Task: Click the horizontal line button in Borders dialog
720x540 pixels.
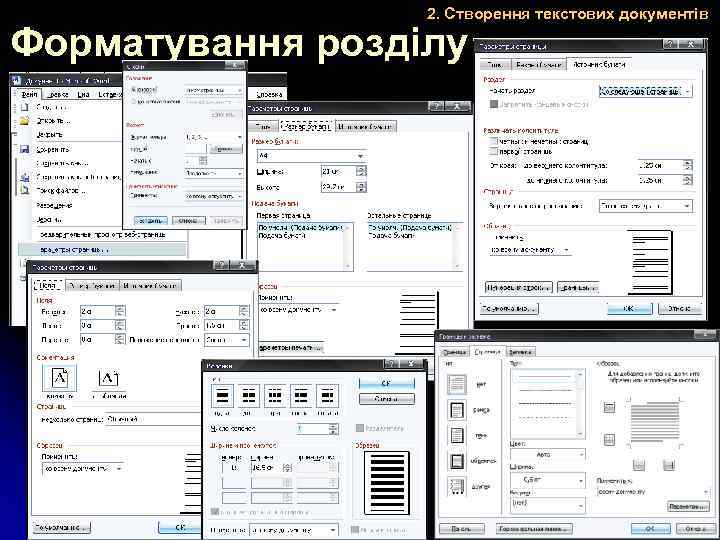Action: click(534, 529)
